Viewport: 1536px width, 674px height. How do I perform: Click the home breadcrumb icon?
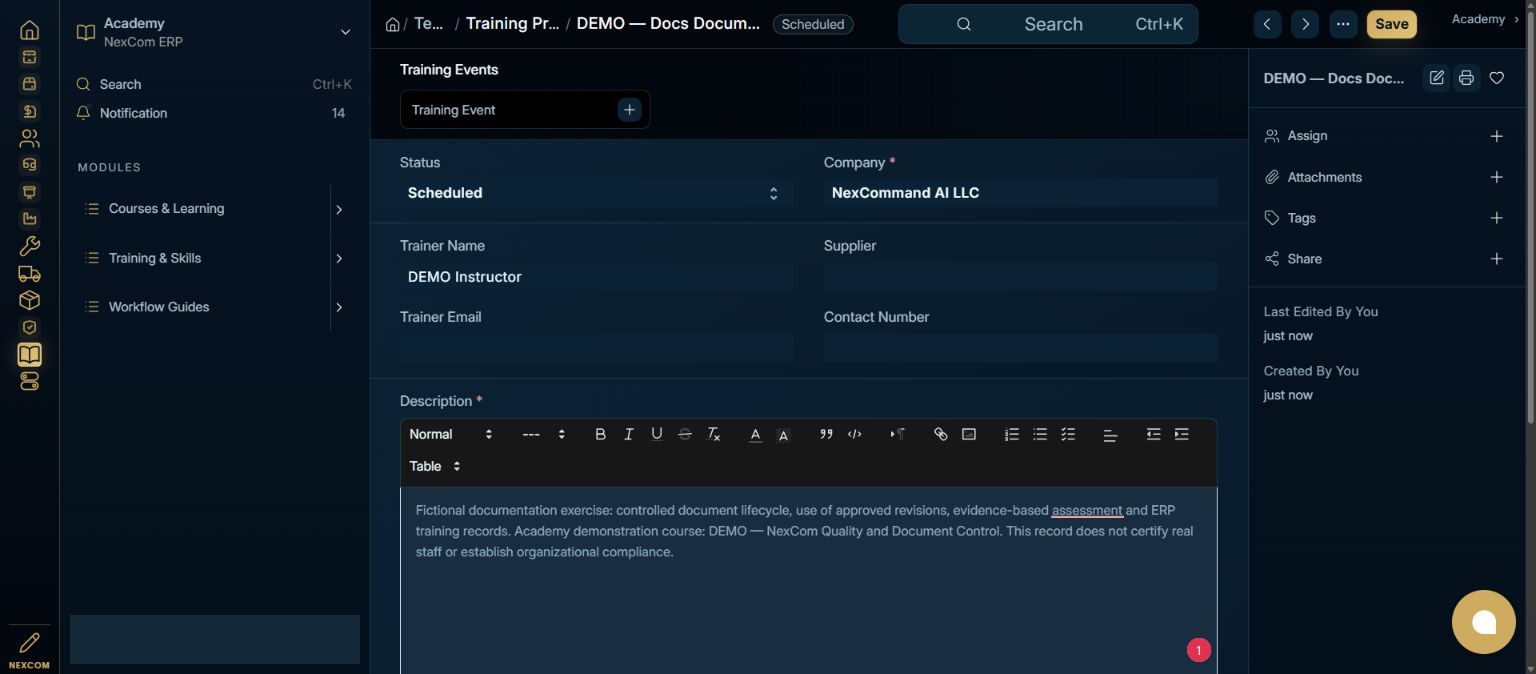tap(393, 24)
